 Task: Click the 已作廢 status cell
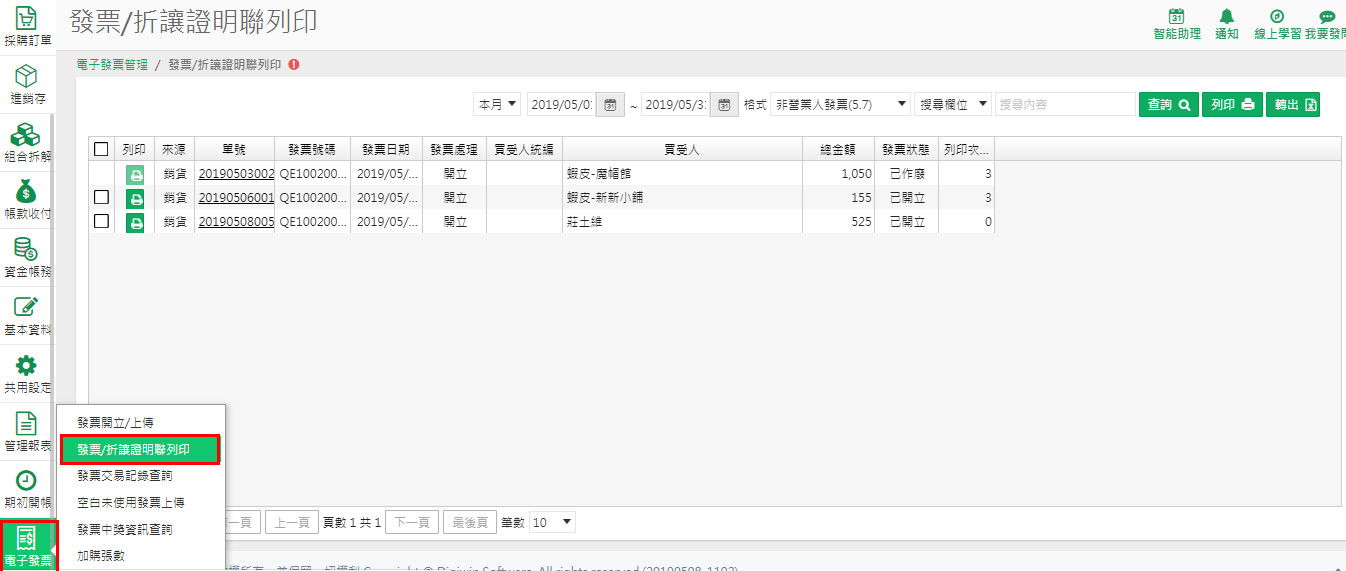tap(907, 174)
